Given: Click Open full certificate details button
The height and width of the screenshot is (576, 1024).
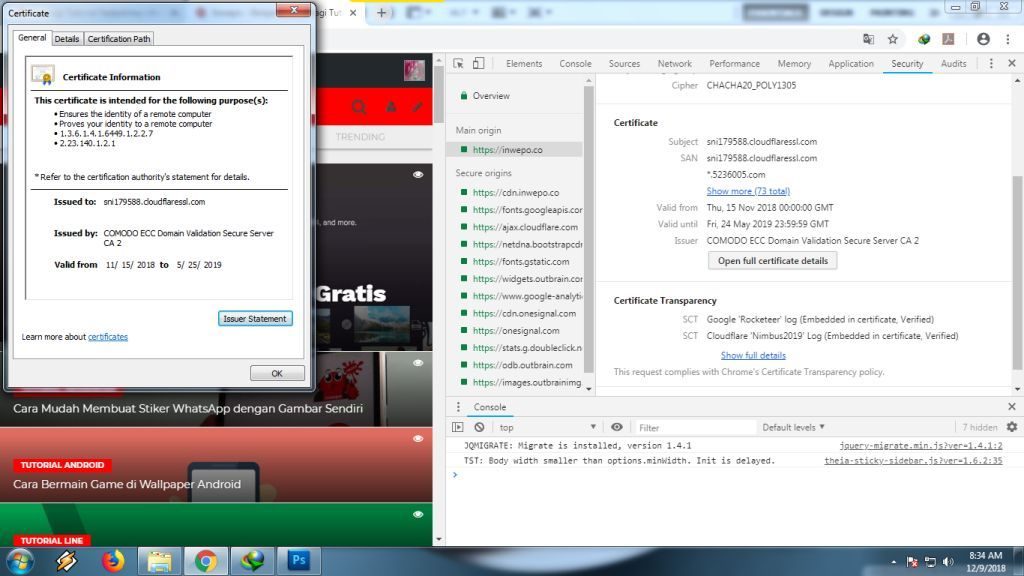Looking at the screenshot, I should pyautogui.click(x=772, y=260).
